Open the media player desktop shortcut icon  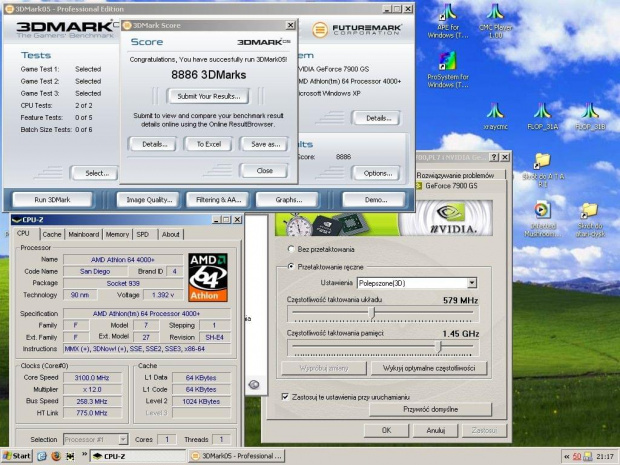coord(542,219)
